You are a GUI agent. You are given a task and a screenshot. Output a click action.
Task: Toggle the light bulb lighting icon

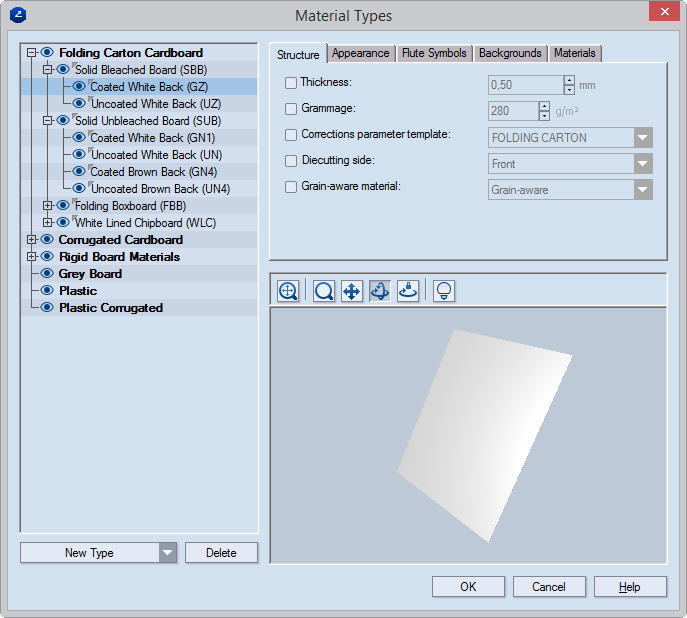[444, 291]
